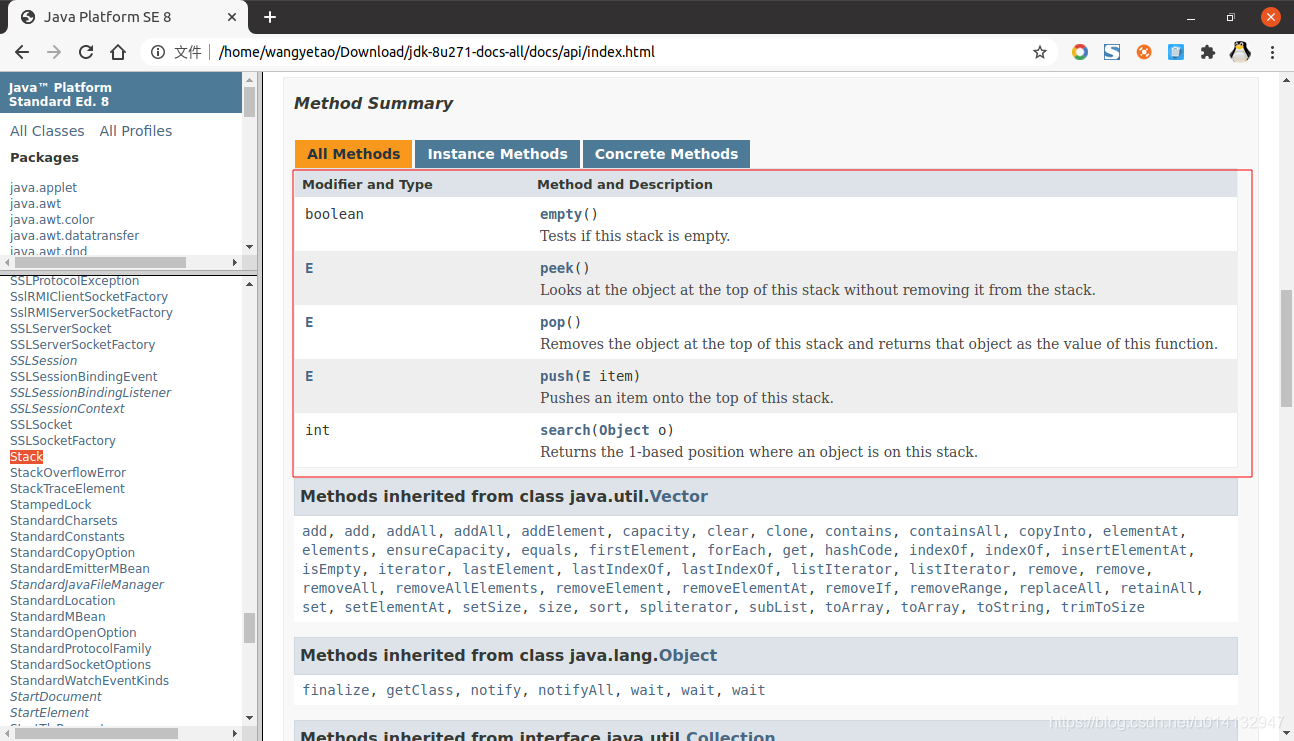View site information icon in address bar
This screenshot has height=741, width=1294.
pyautogui.click(x=157, y=52)
